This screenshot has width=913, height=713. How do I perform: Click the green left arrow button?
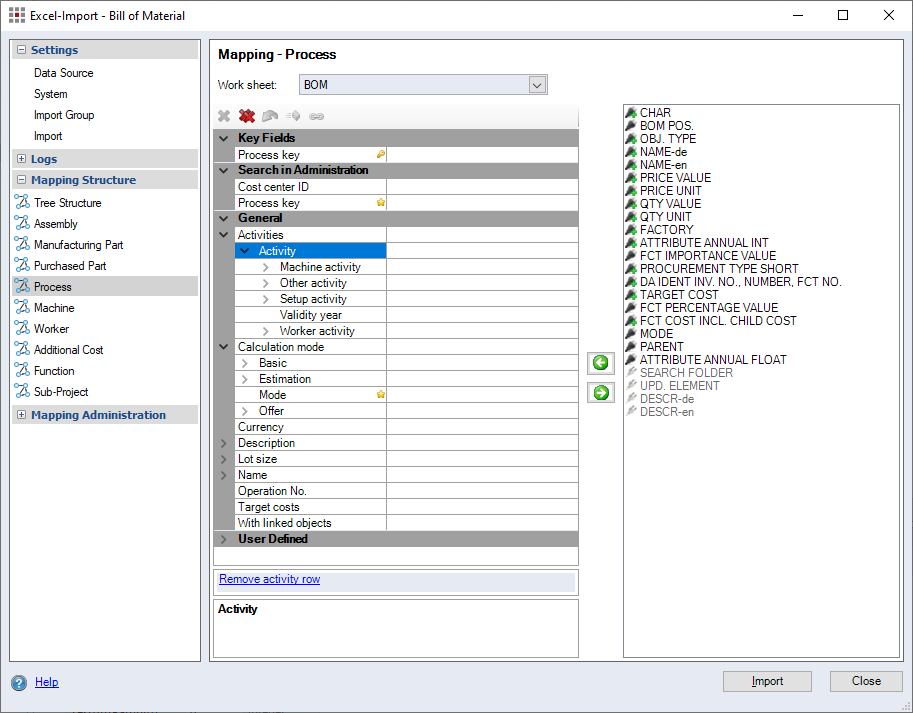(601, 363)
